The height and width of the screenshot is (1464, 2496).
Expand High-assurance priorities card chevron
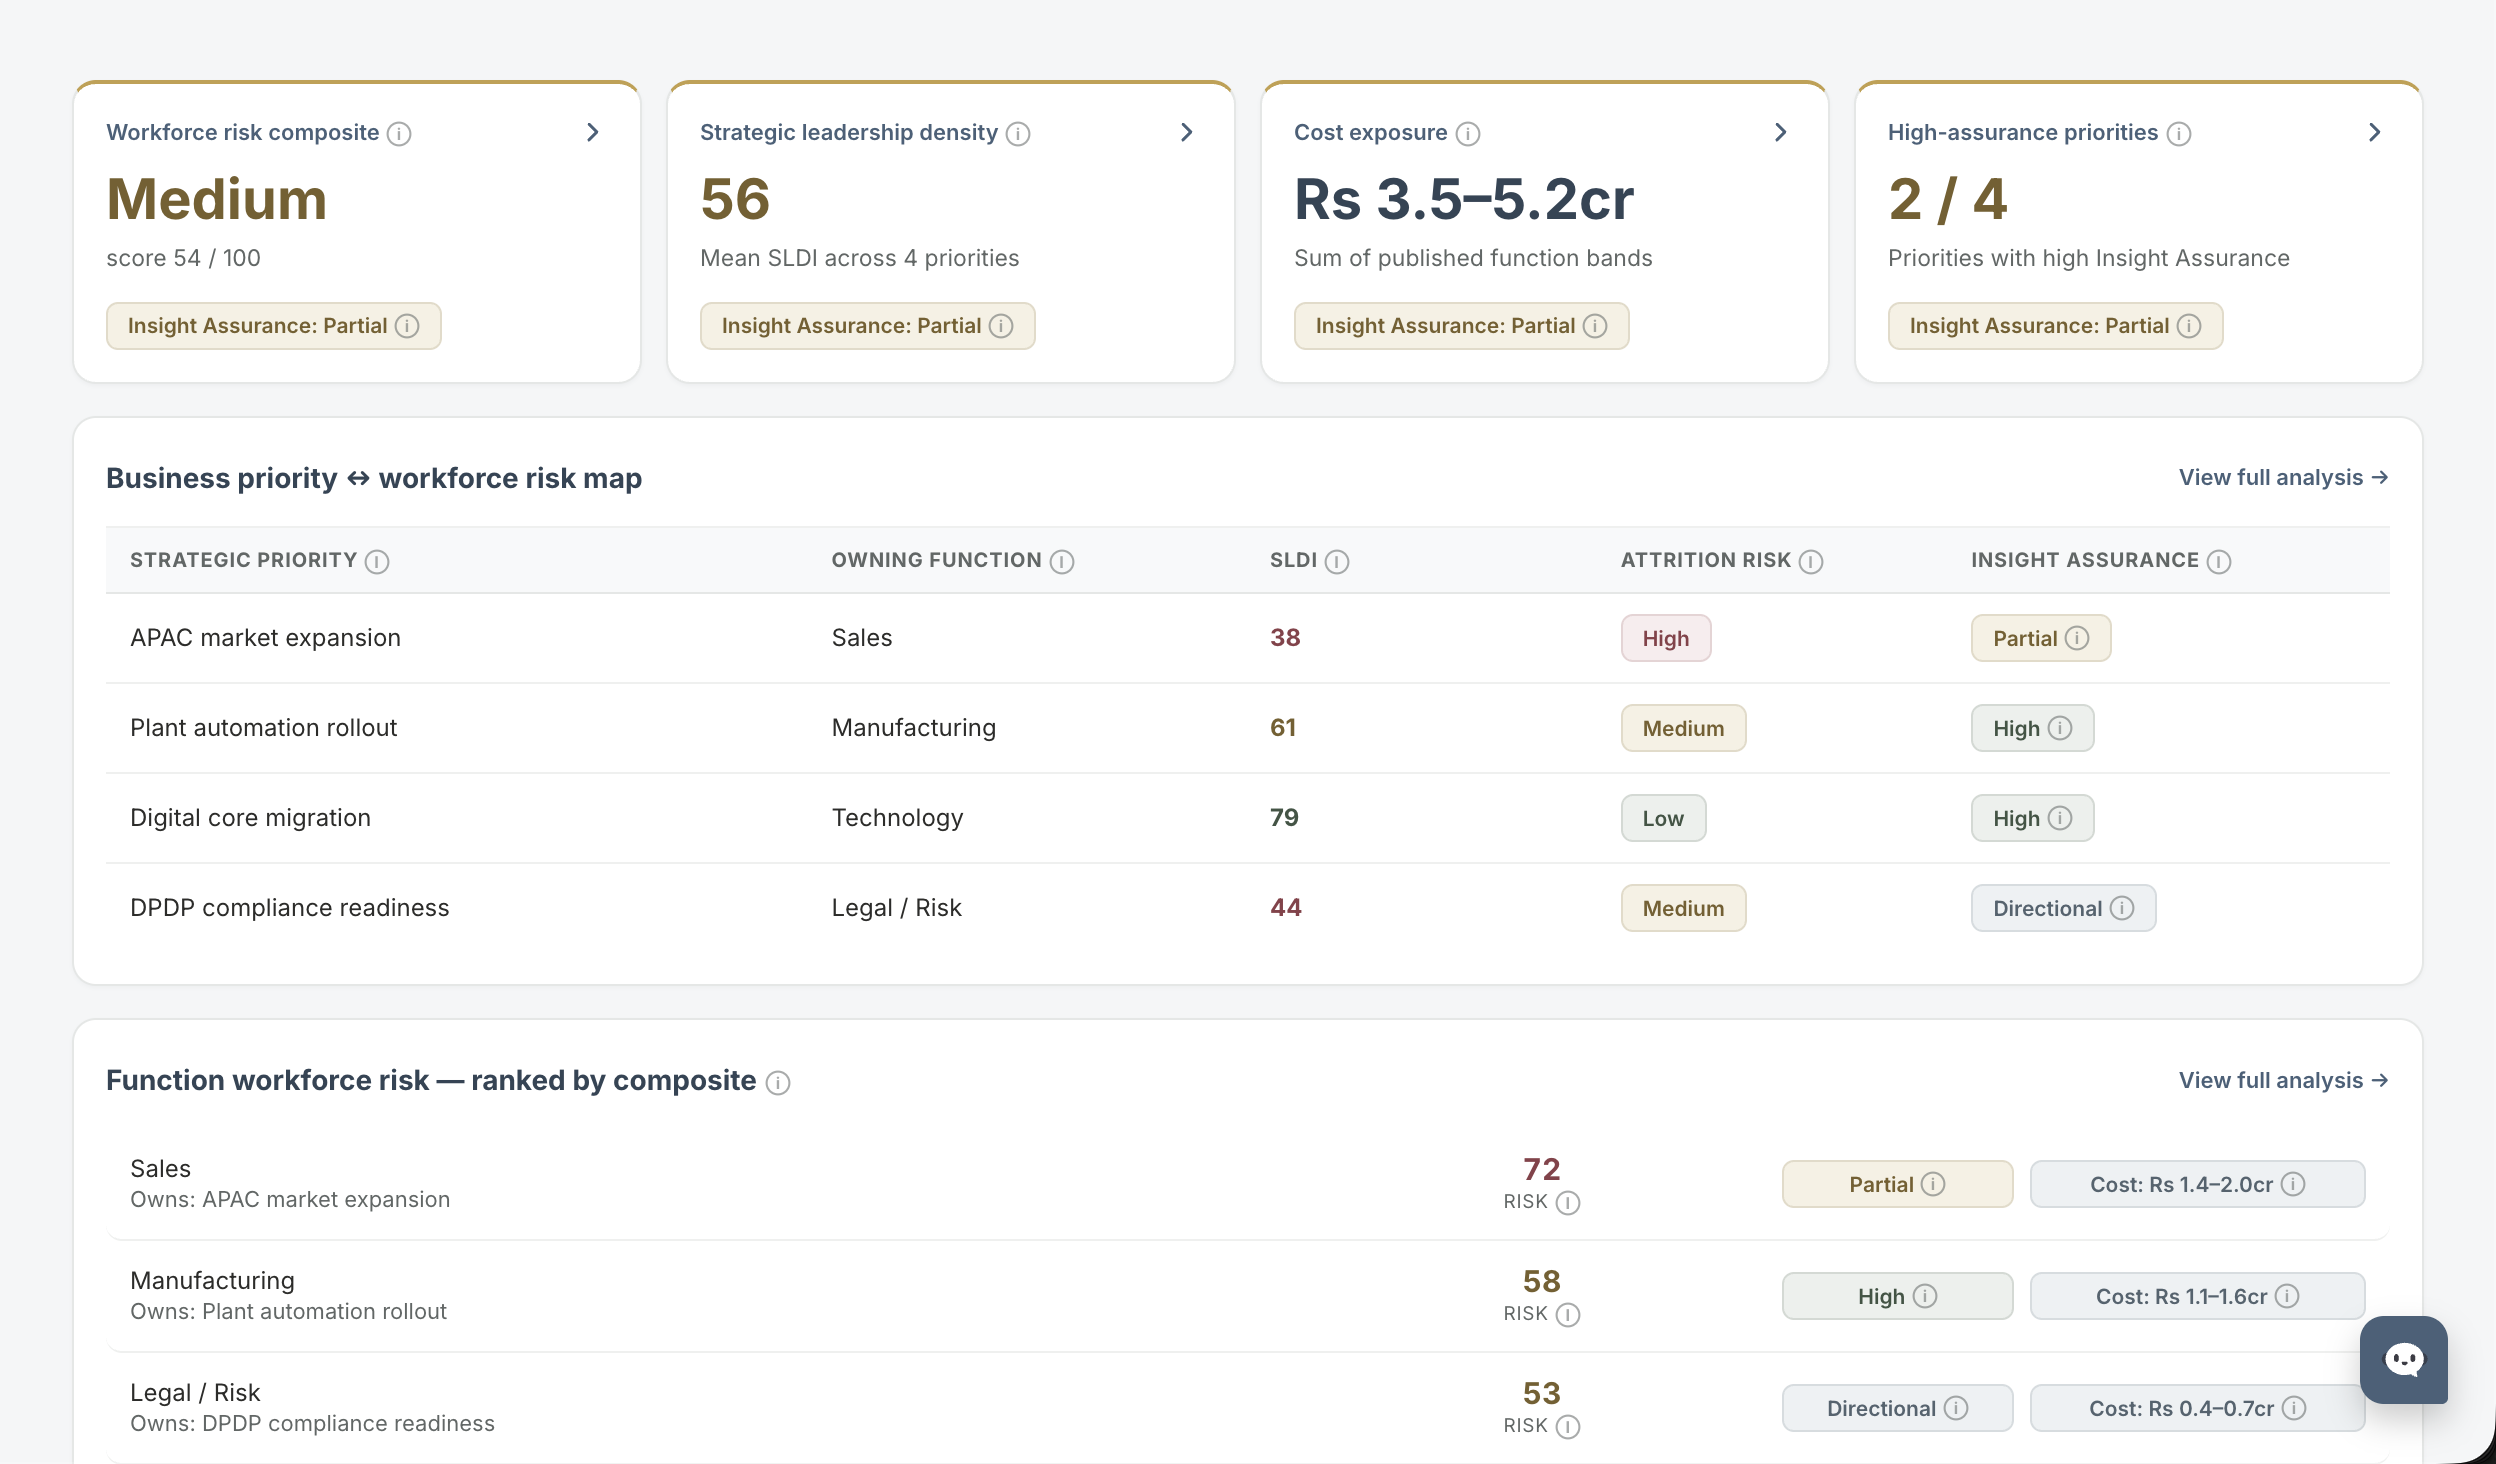coord(2375,132)
